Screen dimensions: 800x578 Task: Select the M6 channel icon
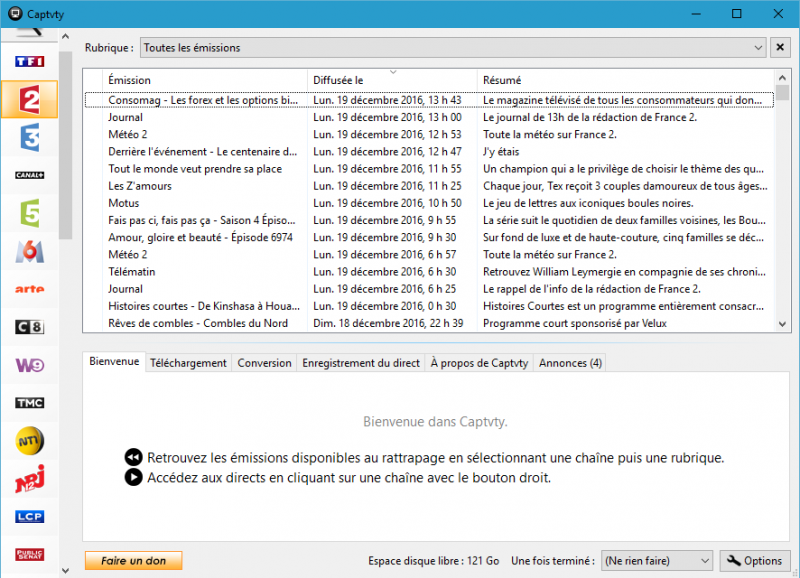(30, 251)
